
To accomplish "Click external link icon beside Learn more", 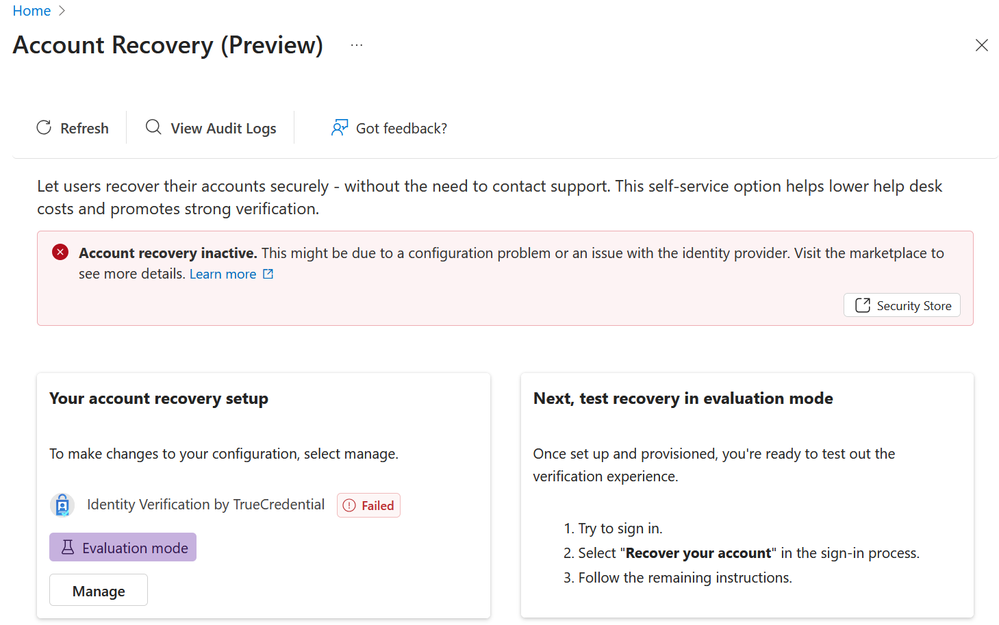I will (x=268, y=274).
